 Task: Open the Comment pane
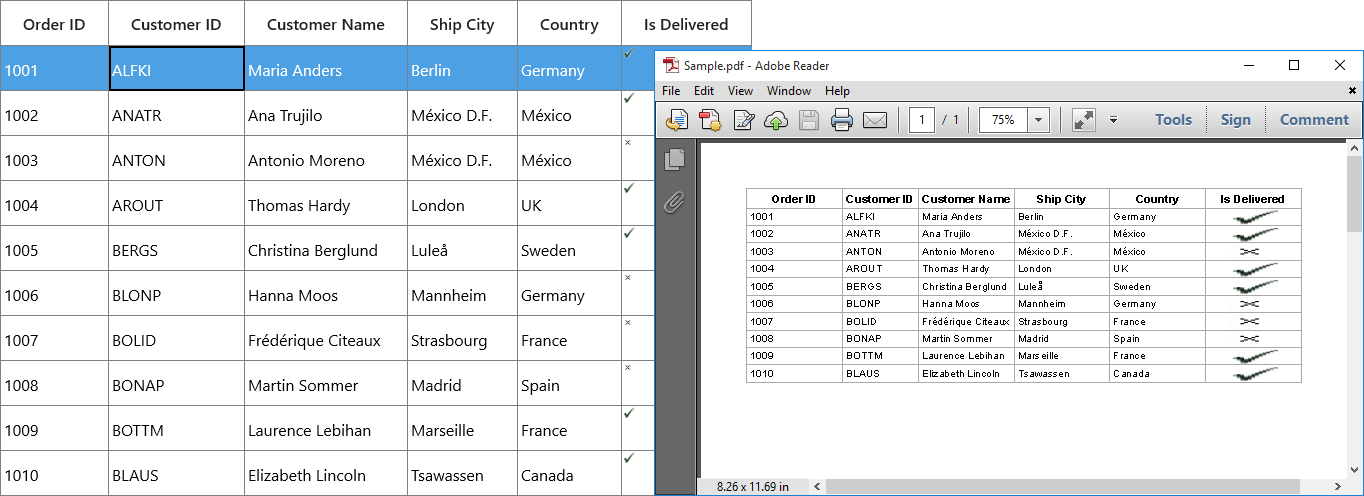[1314, 120]
